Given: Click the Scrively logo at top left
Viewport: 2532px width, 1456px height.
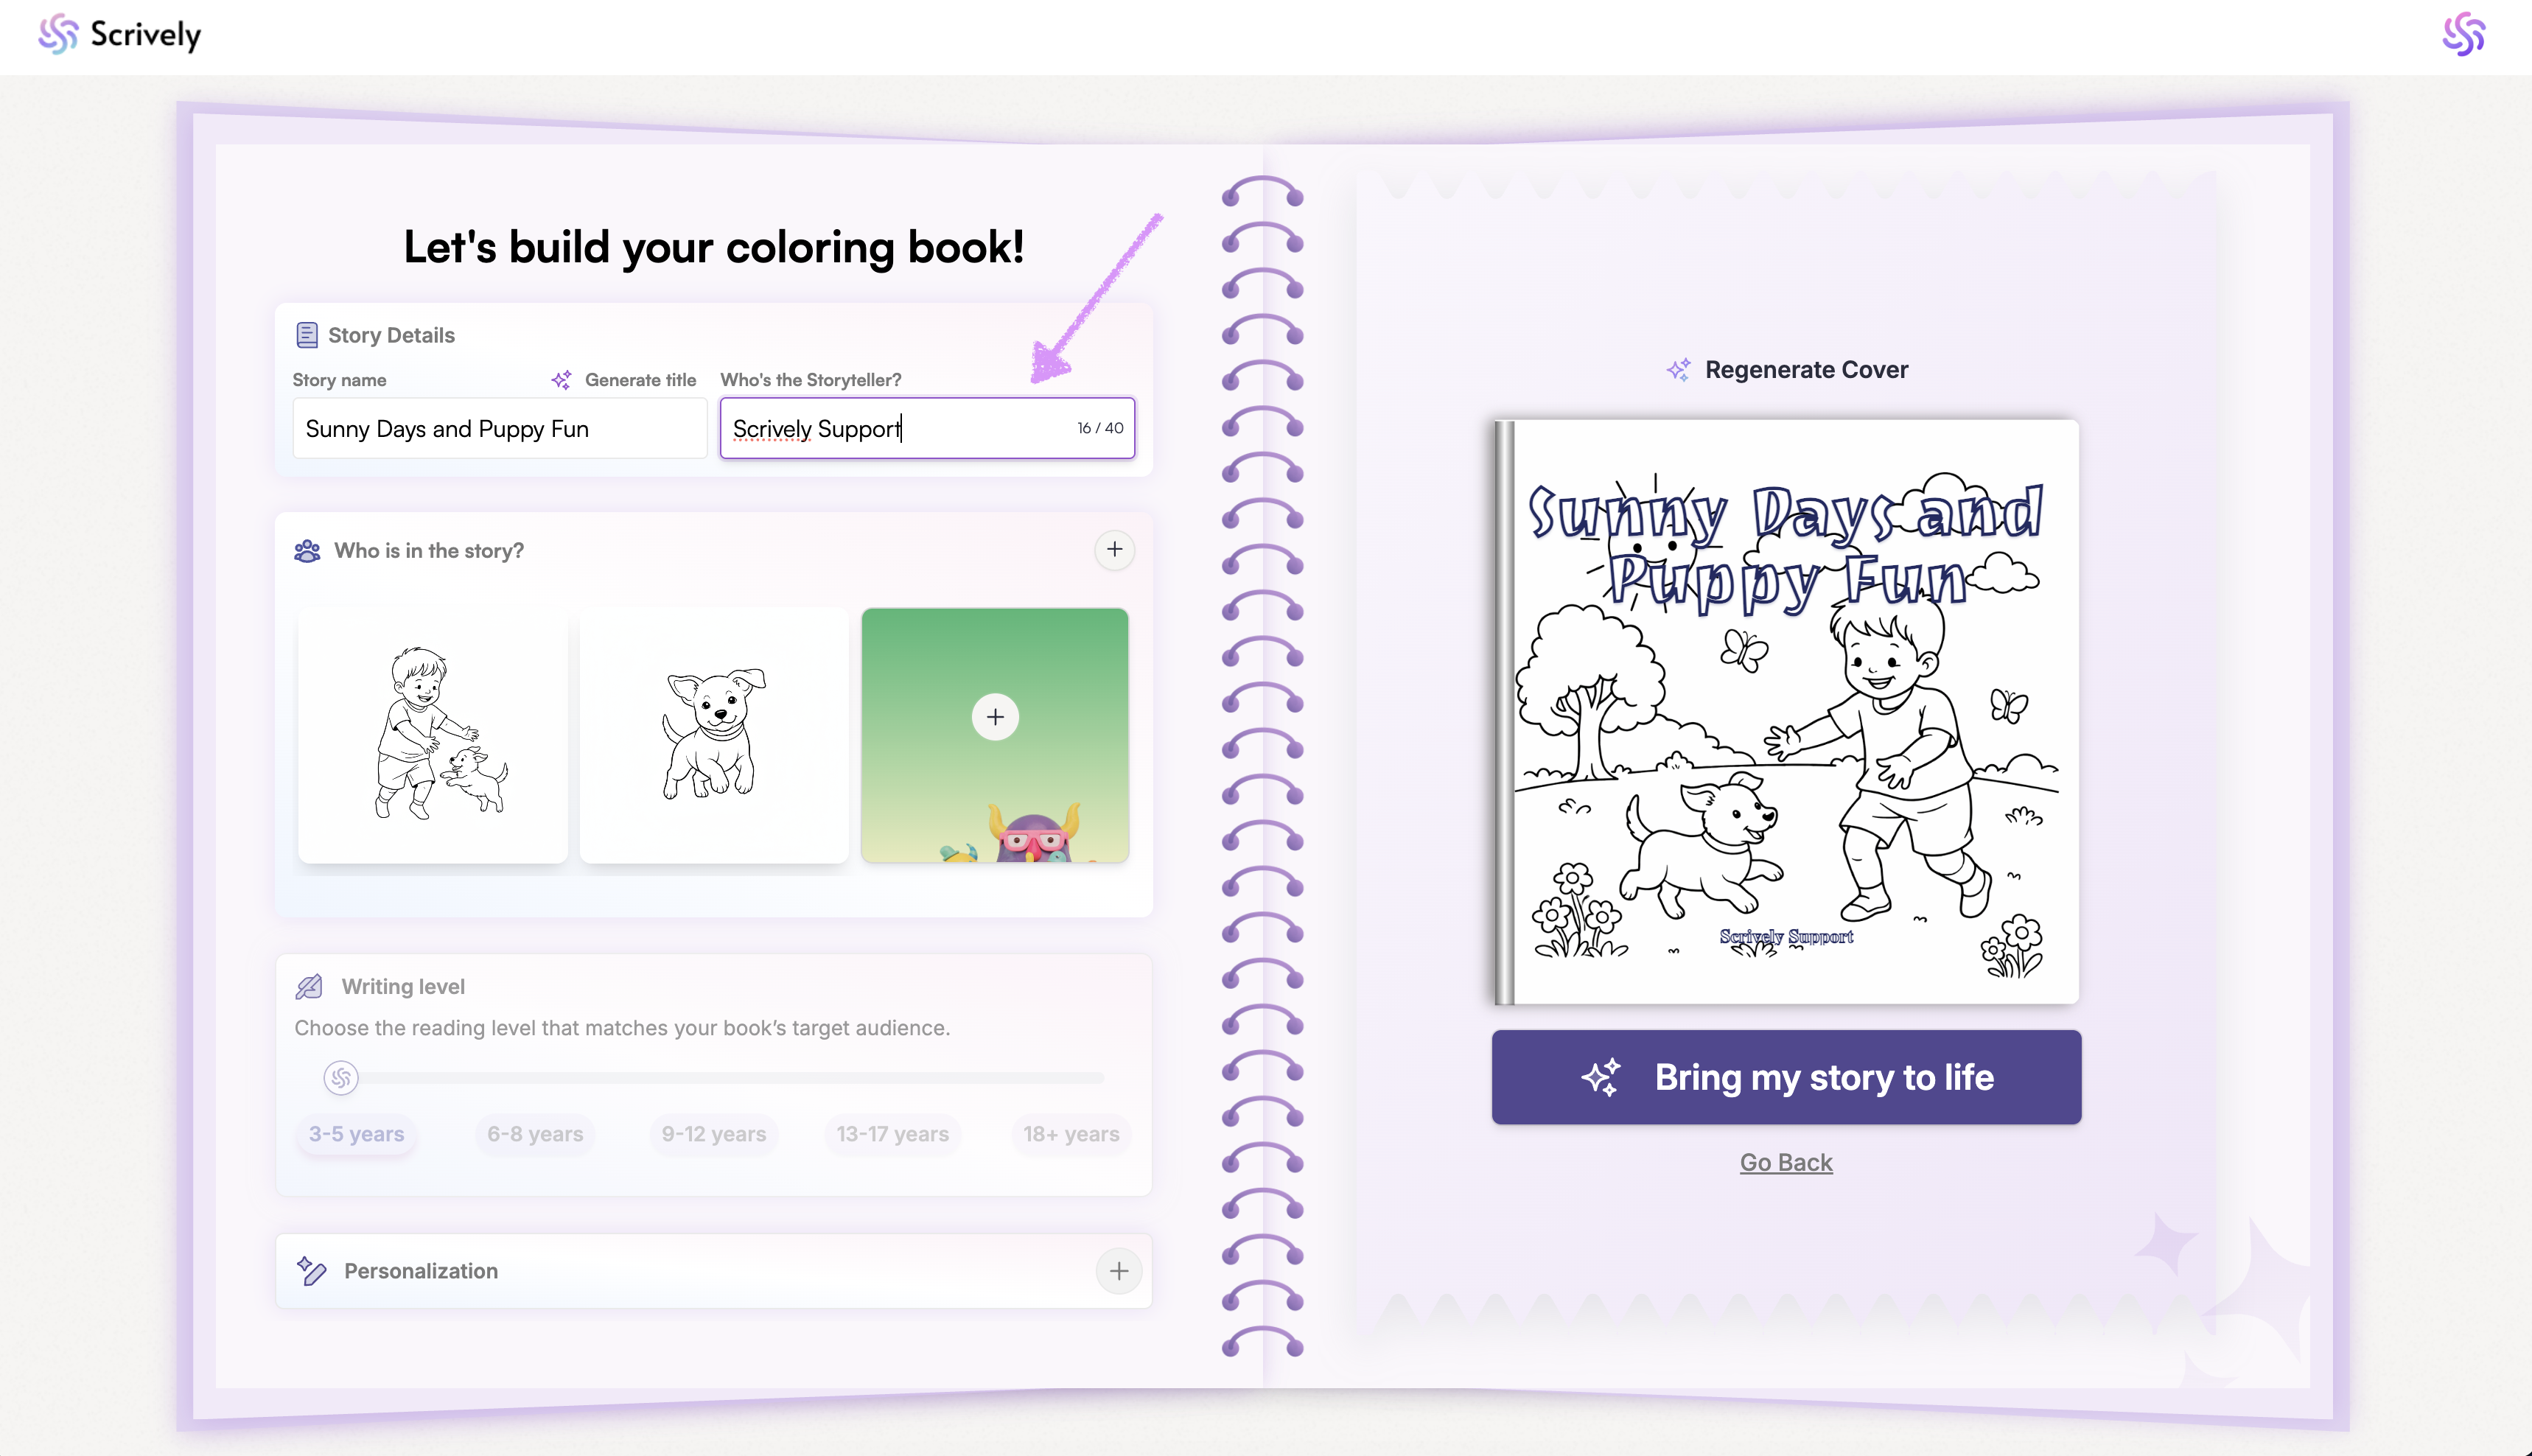Looking at the screenshot, I should click(119, 35).
